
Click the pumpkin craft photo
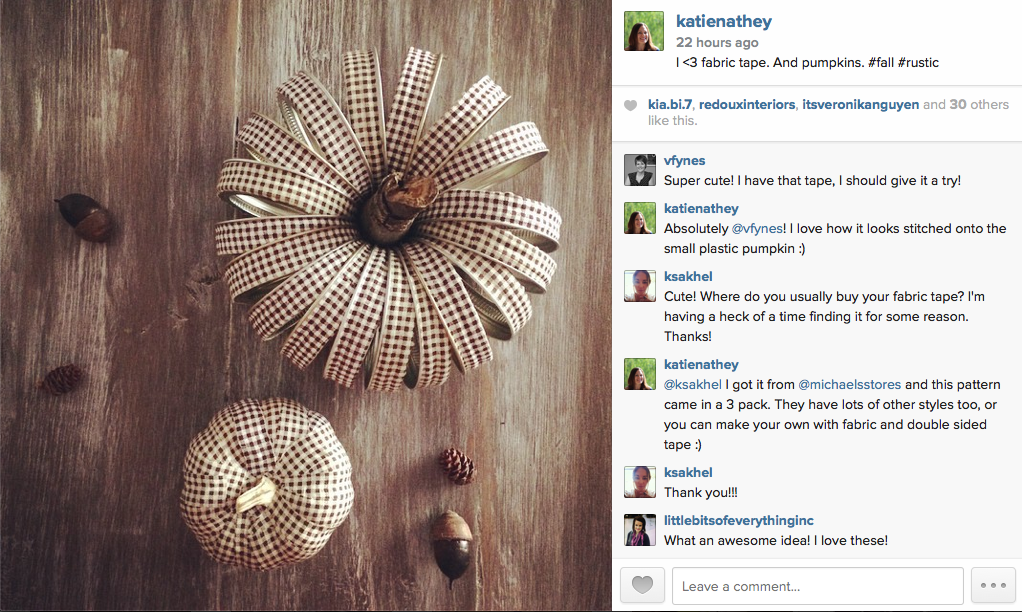[x=306, y=306]
